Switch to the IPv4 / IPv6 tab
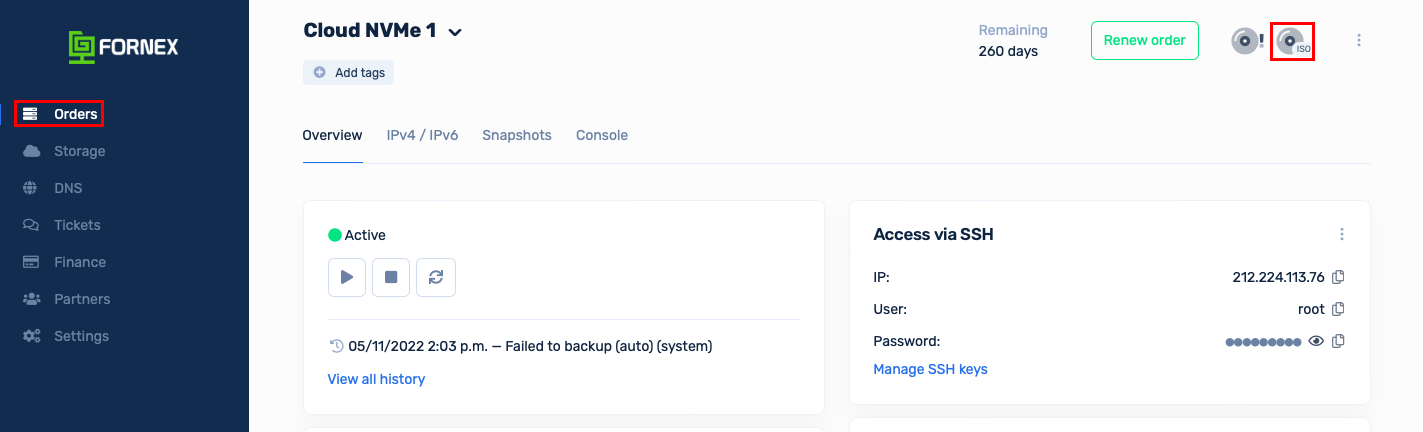 pos(422,135)
